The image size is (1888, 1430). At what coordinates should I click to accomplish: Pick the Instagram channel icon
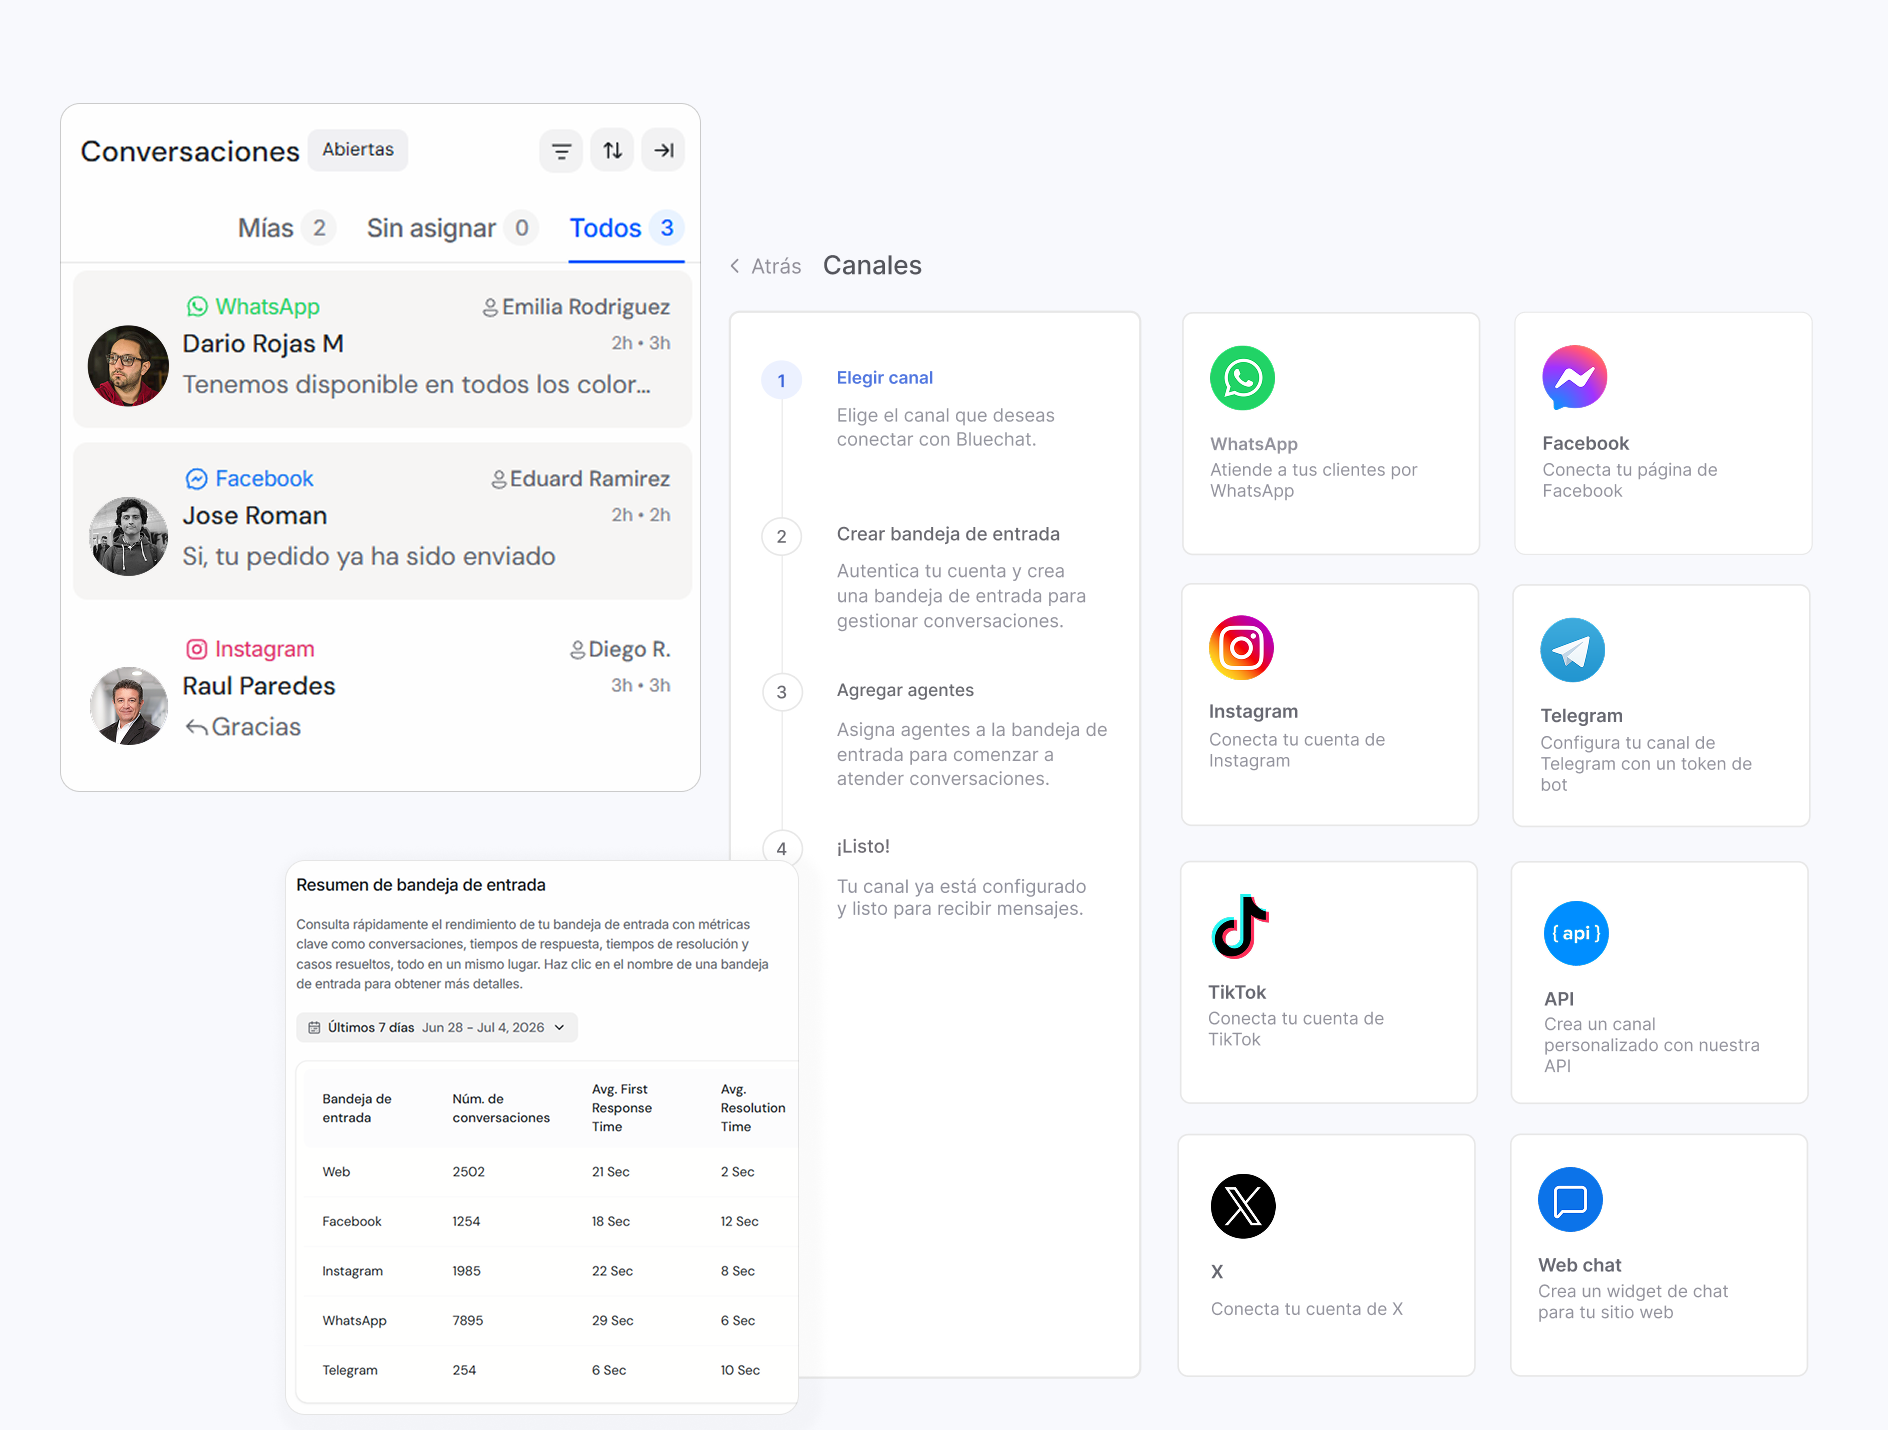tap(1241, 648)
